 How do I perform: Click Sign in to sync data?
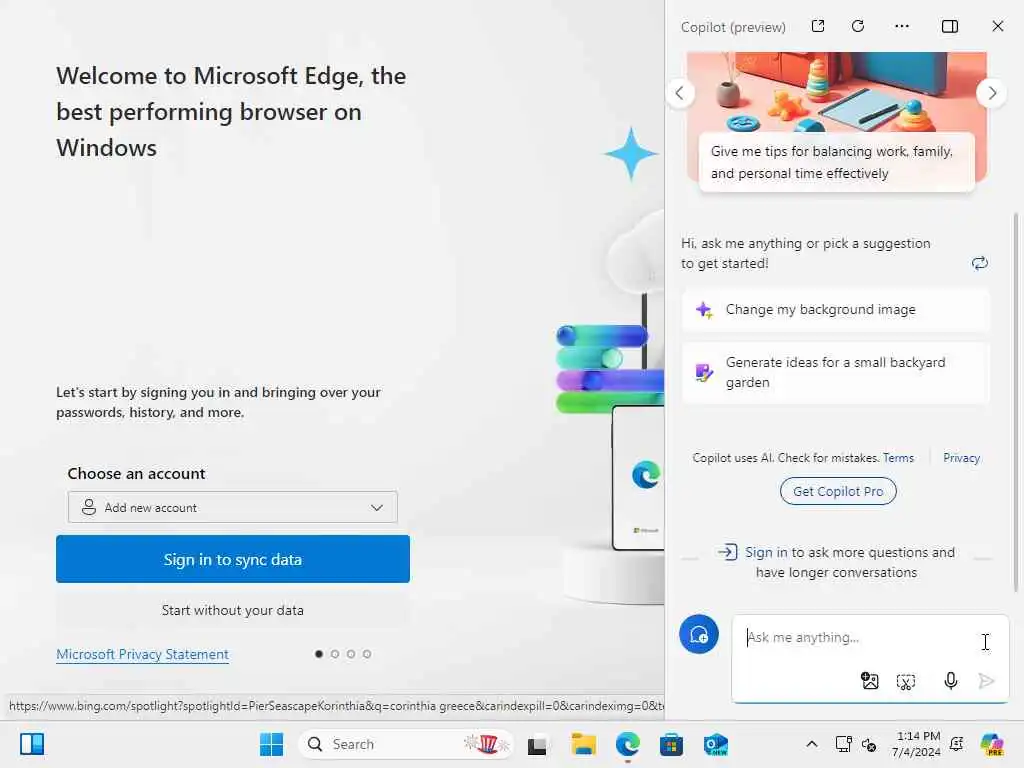(x=232, y=559)
